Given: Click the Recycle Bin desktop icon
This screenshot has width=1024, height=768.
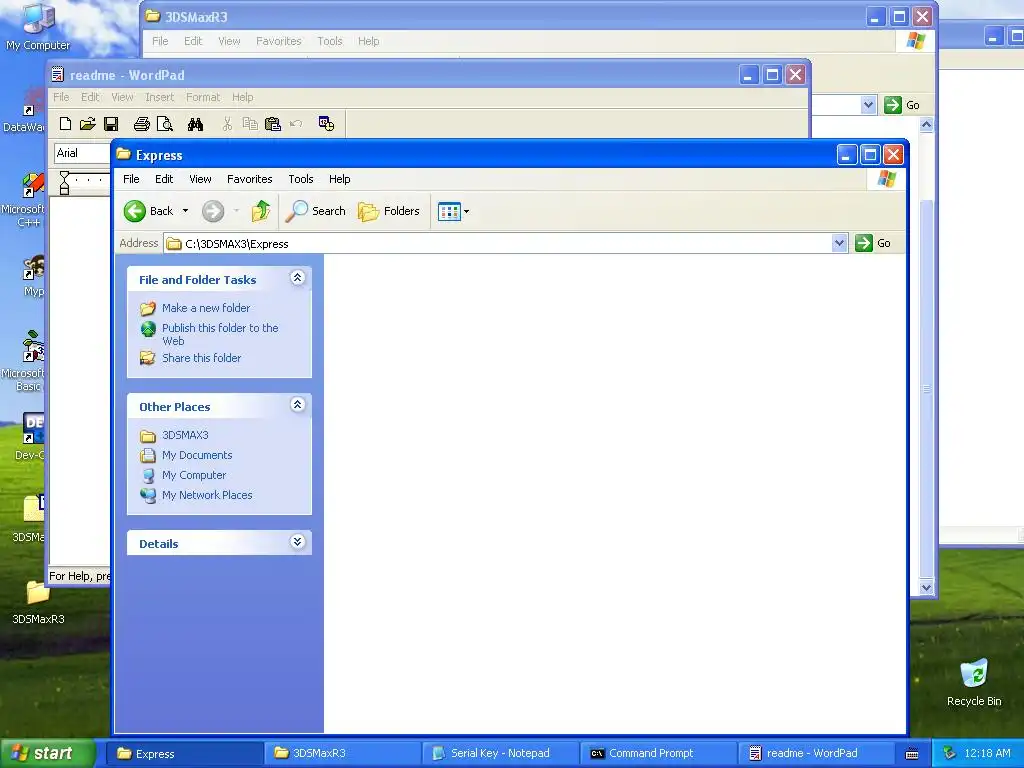Looking at the screenshot, I should (x=974, y=682).
